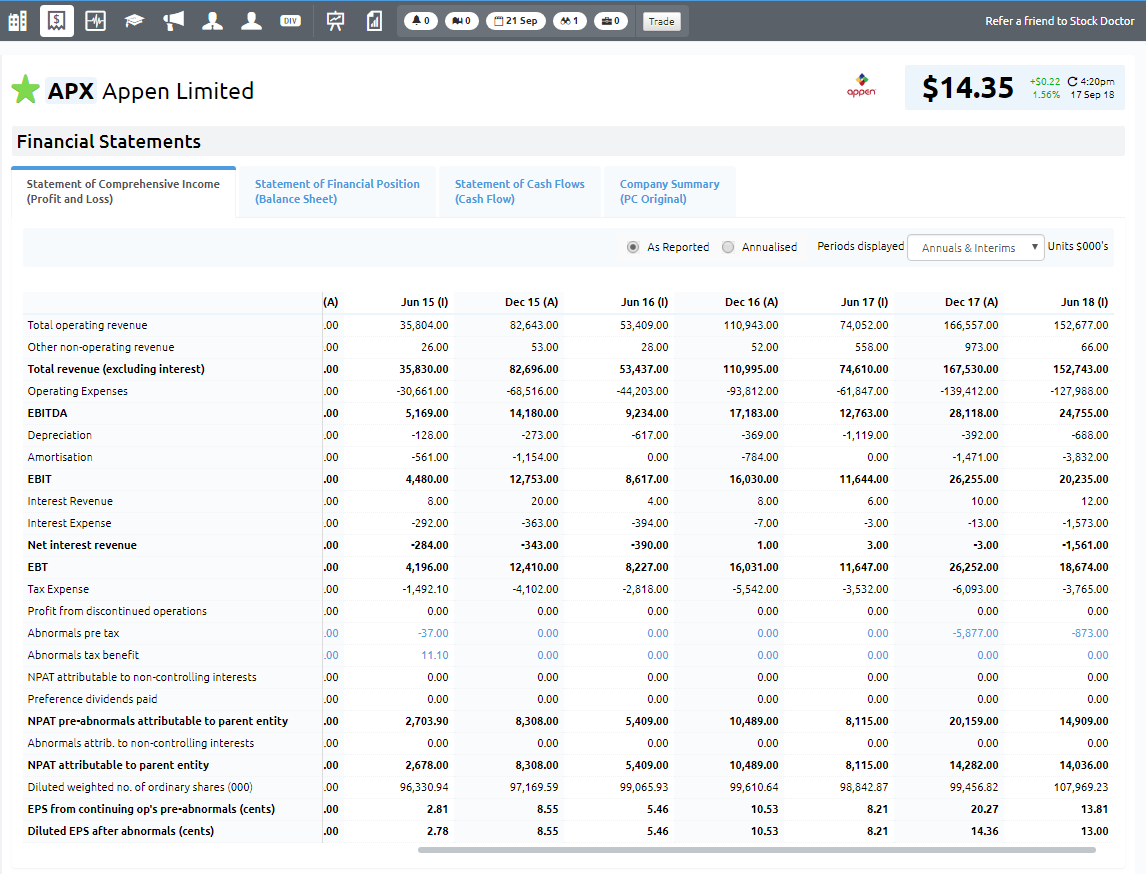Click the Appen company logo
This screenshot has height=874, width=1146.
click(x=862, y=86)
